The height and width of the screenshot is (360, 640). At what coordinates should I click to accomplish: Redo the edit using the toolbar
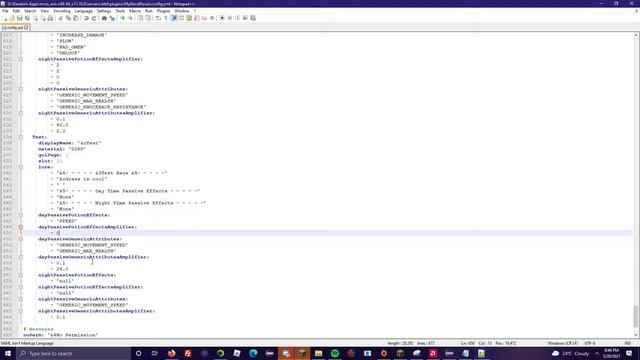coord(94,18)
